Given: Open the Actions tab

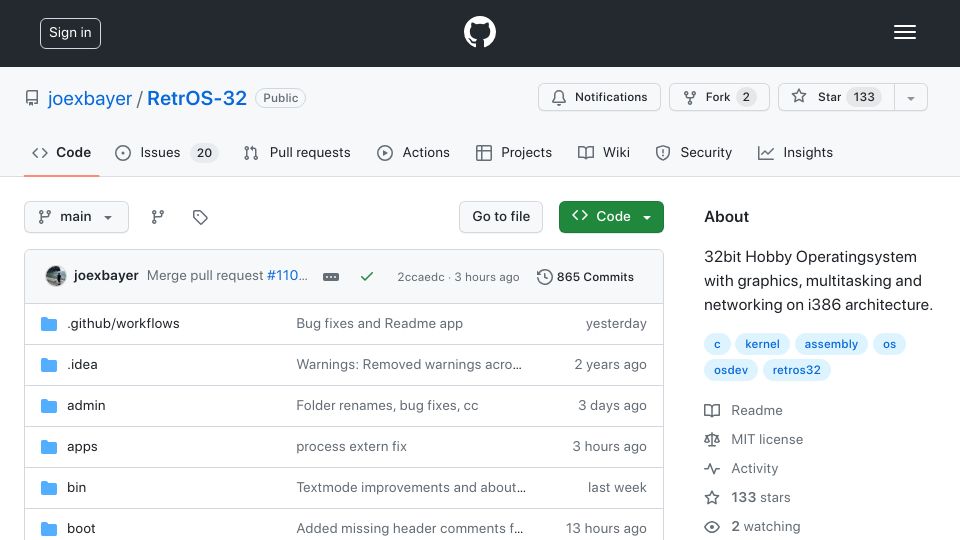Looking at the screenshot, I should (413, 152).
